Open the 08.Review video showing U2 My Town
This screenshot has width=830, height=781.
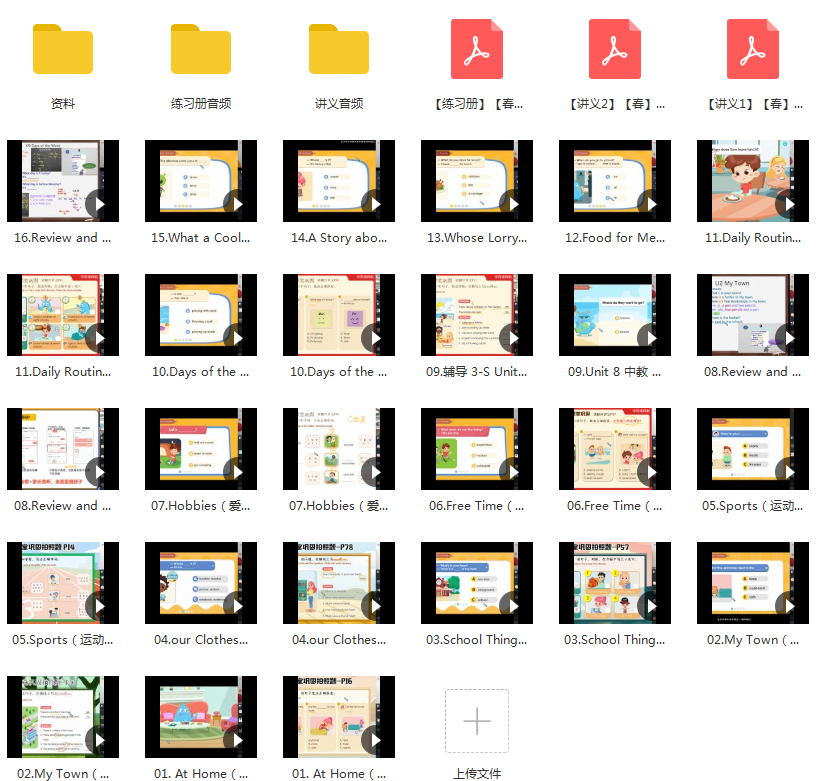click(753, 315)
